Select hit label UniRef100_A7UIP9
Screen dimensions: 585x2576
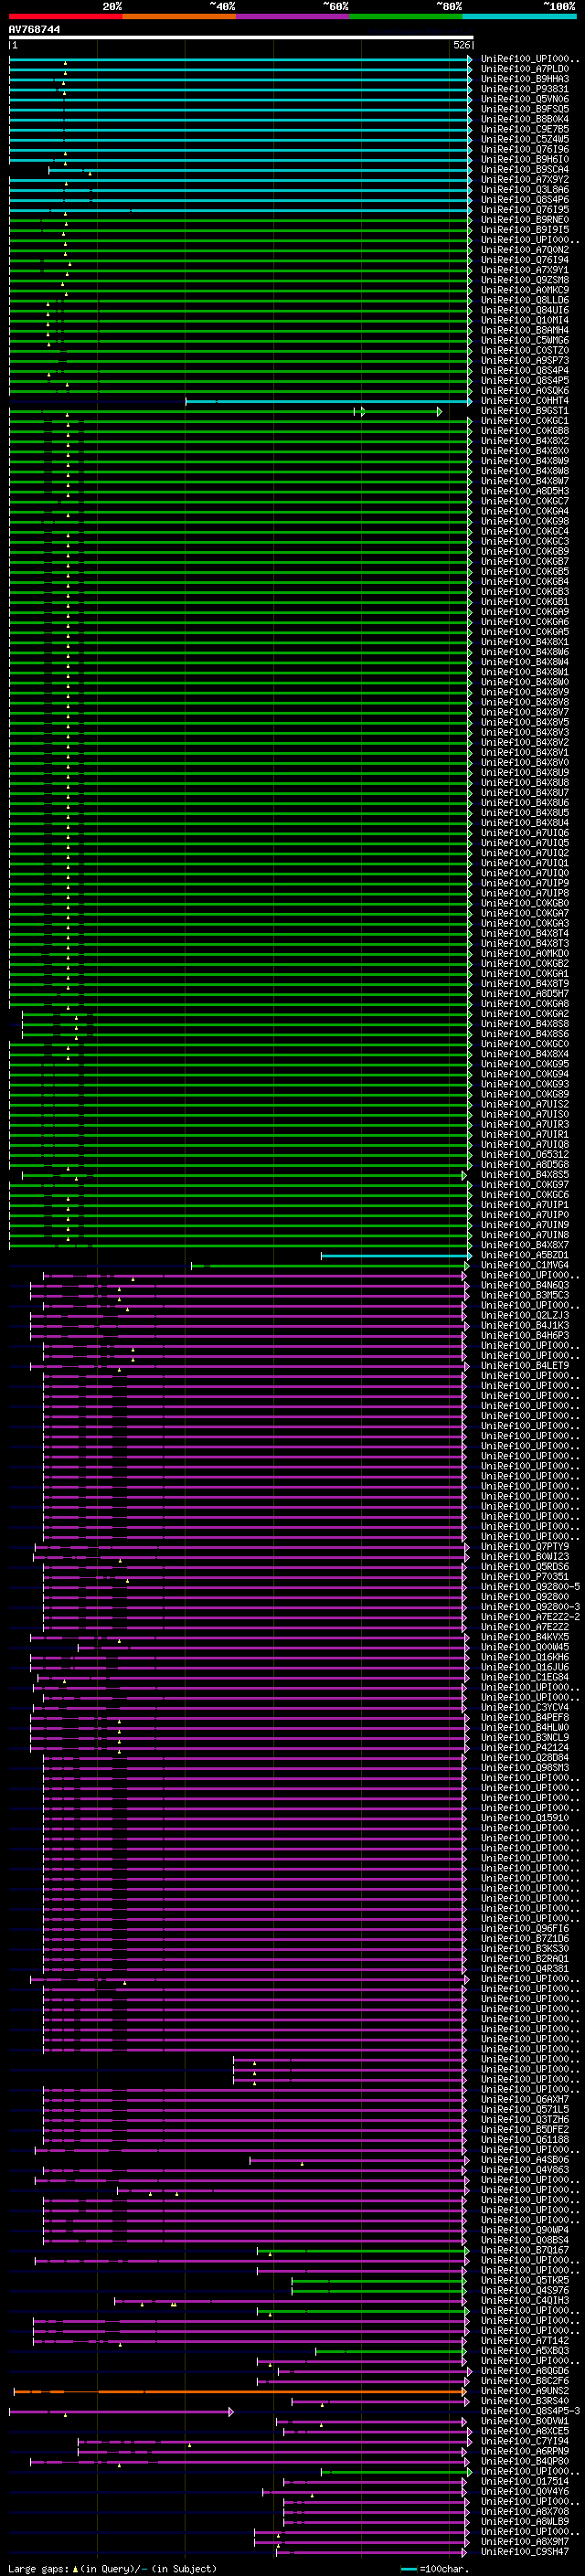(525, 884)
